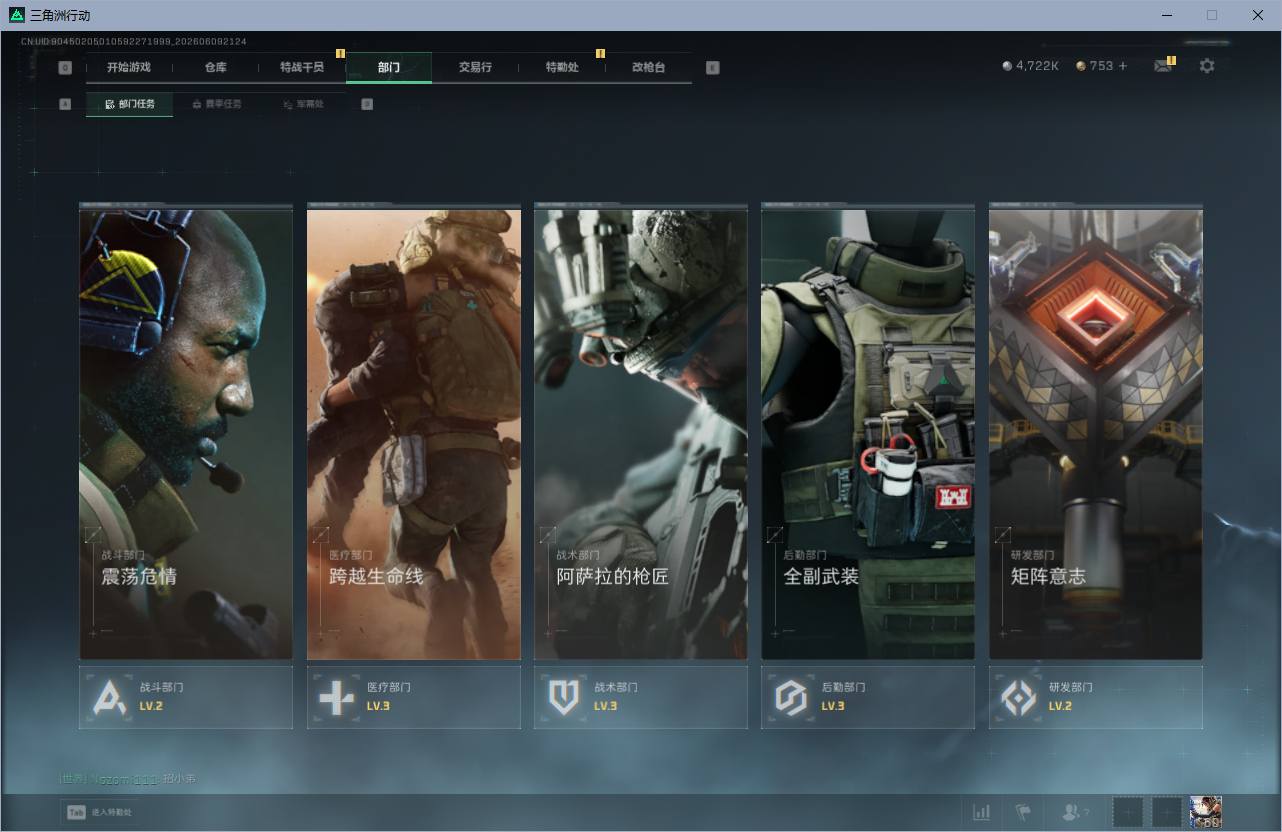Open the 跨越生命线 medical mission card

coord(414,432)
